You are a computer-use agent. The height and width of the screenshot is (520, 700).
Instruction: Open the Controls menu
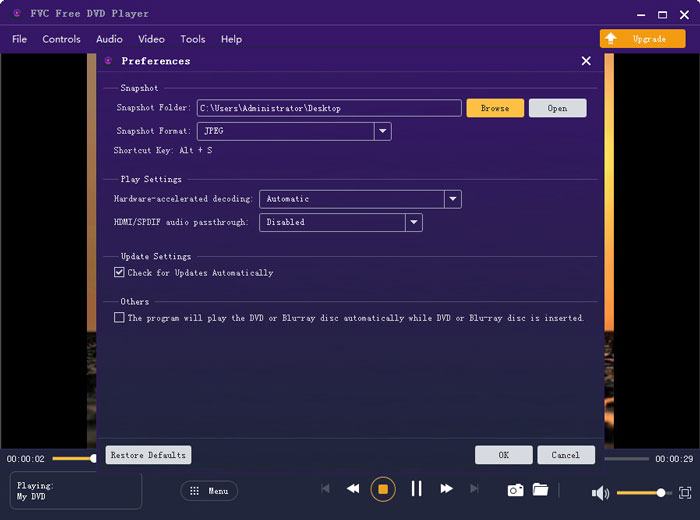(x=61, y=39)
